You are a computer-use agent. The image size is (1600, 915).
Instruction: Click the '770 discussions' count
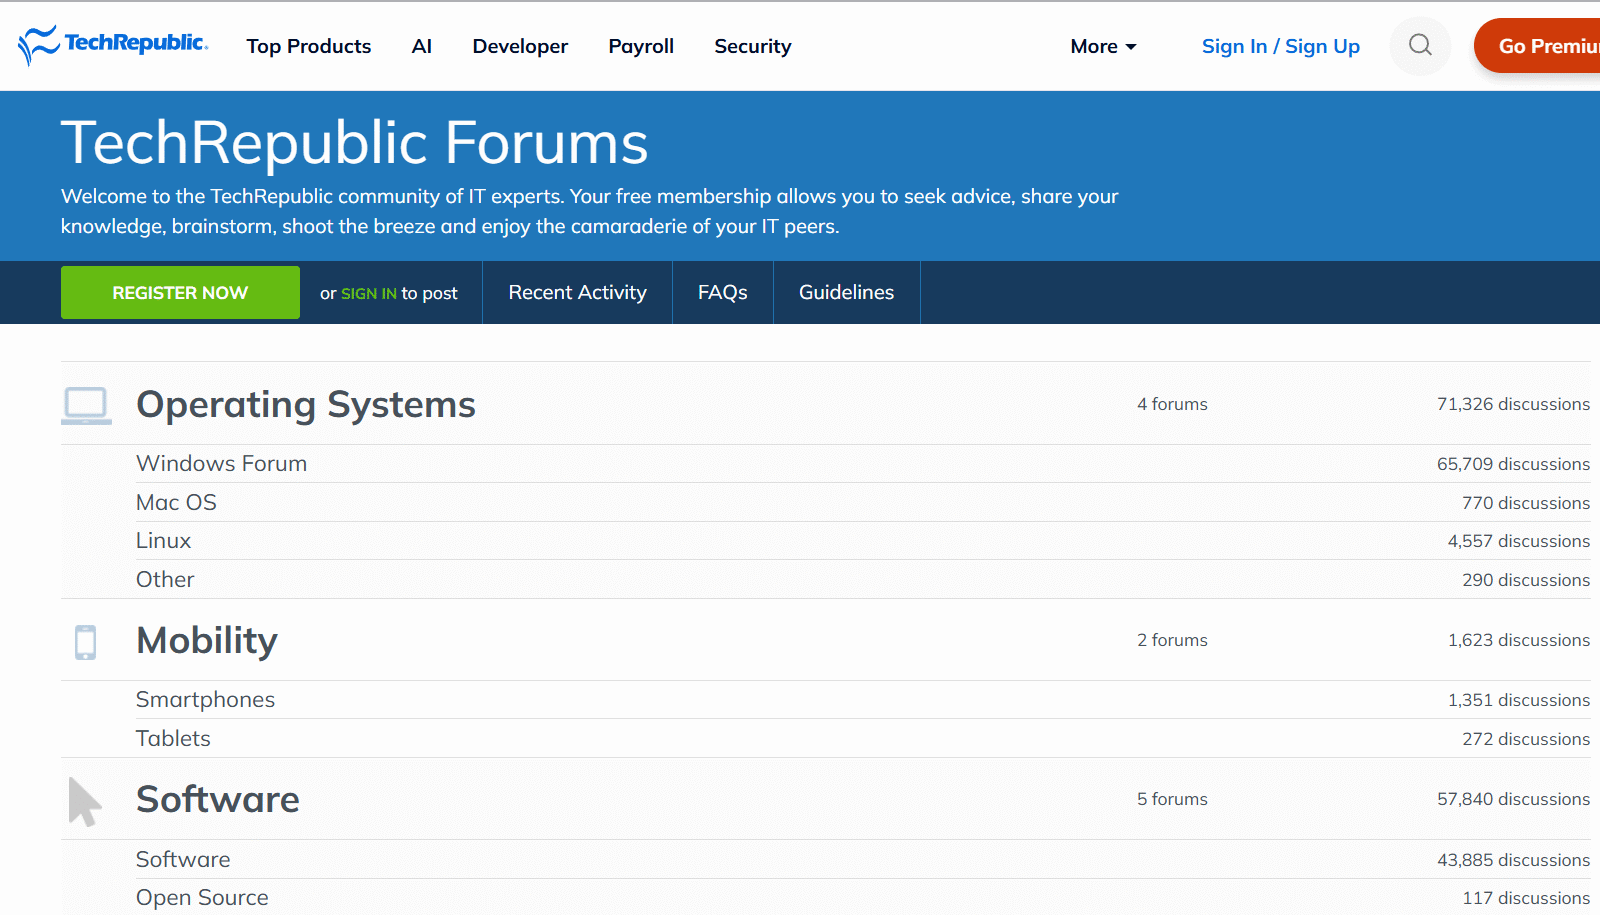(x=1526, y=503)
